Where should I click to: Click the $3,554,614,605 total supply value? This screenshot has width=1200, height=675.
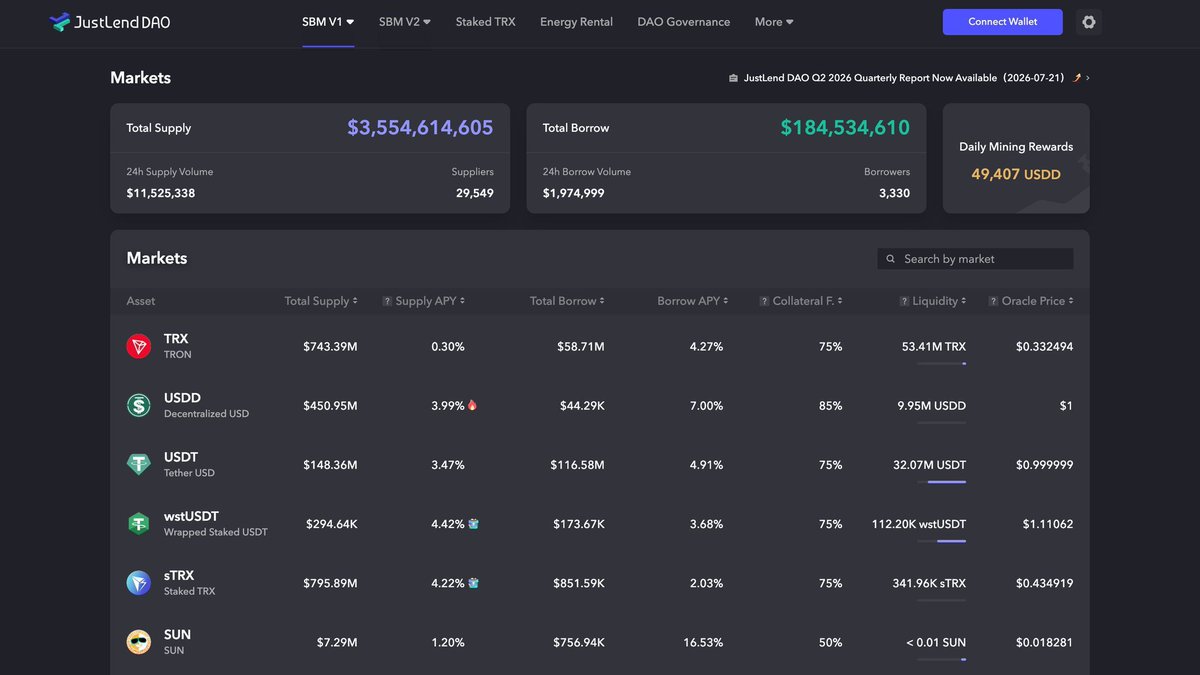(x=420, y=128)
